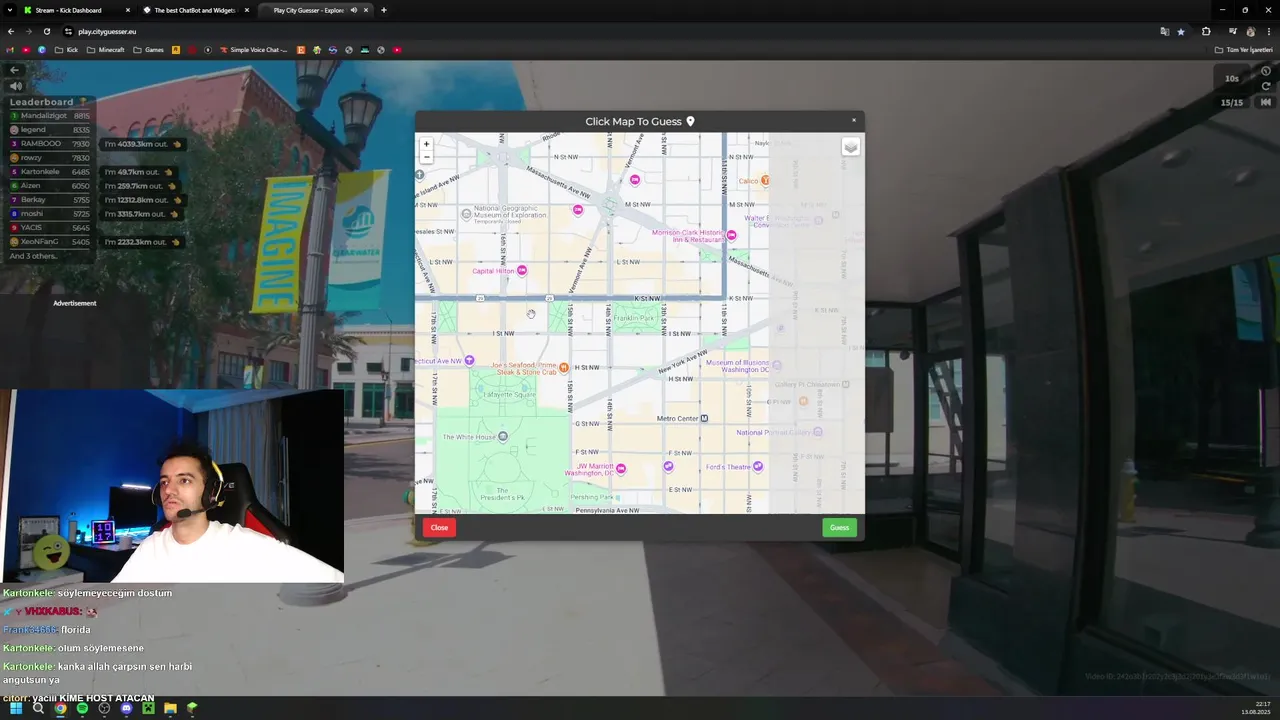Click the round compass icon near timer

pos(1266,71)
